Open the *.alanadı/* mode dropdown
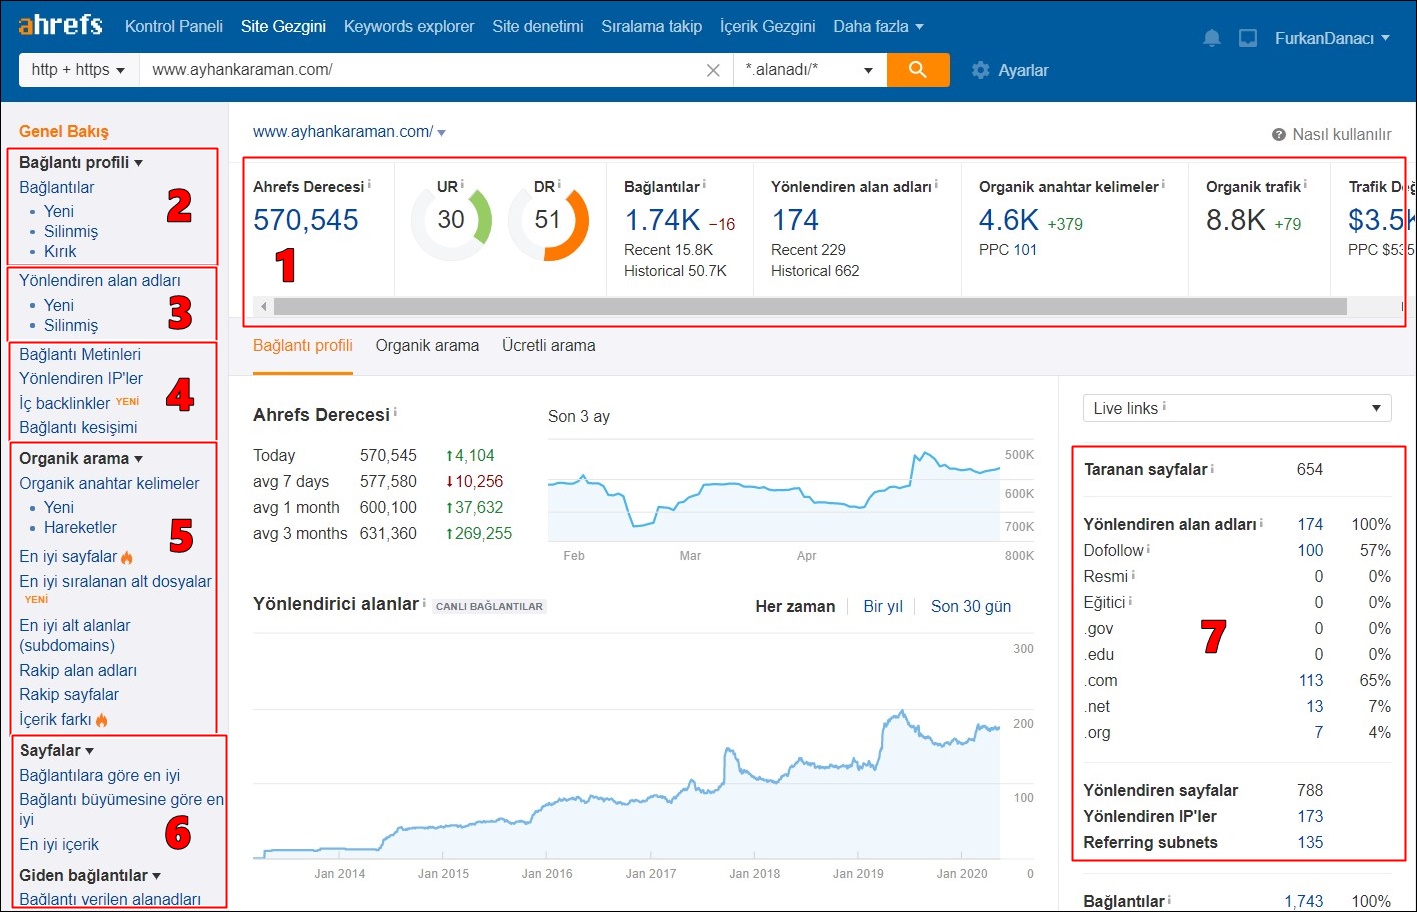This screenshot has width=1417, height=912. click(x=810, y=69)
